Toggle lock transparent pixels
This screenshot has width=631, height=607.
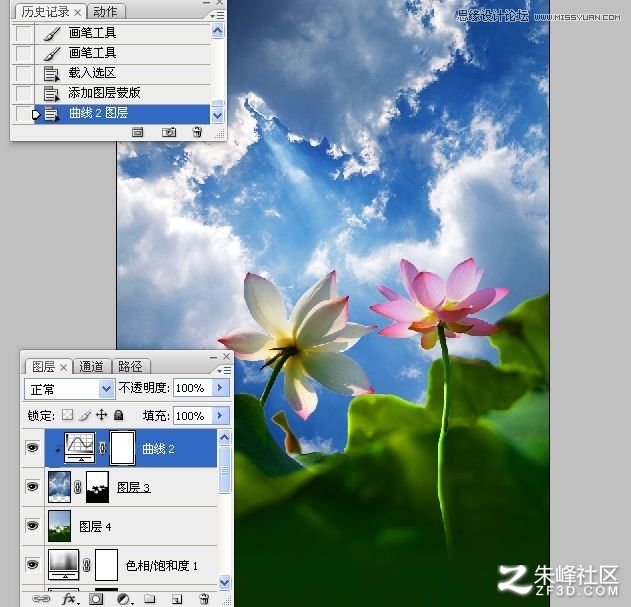67,415
